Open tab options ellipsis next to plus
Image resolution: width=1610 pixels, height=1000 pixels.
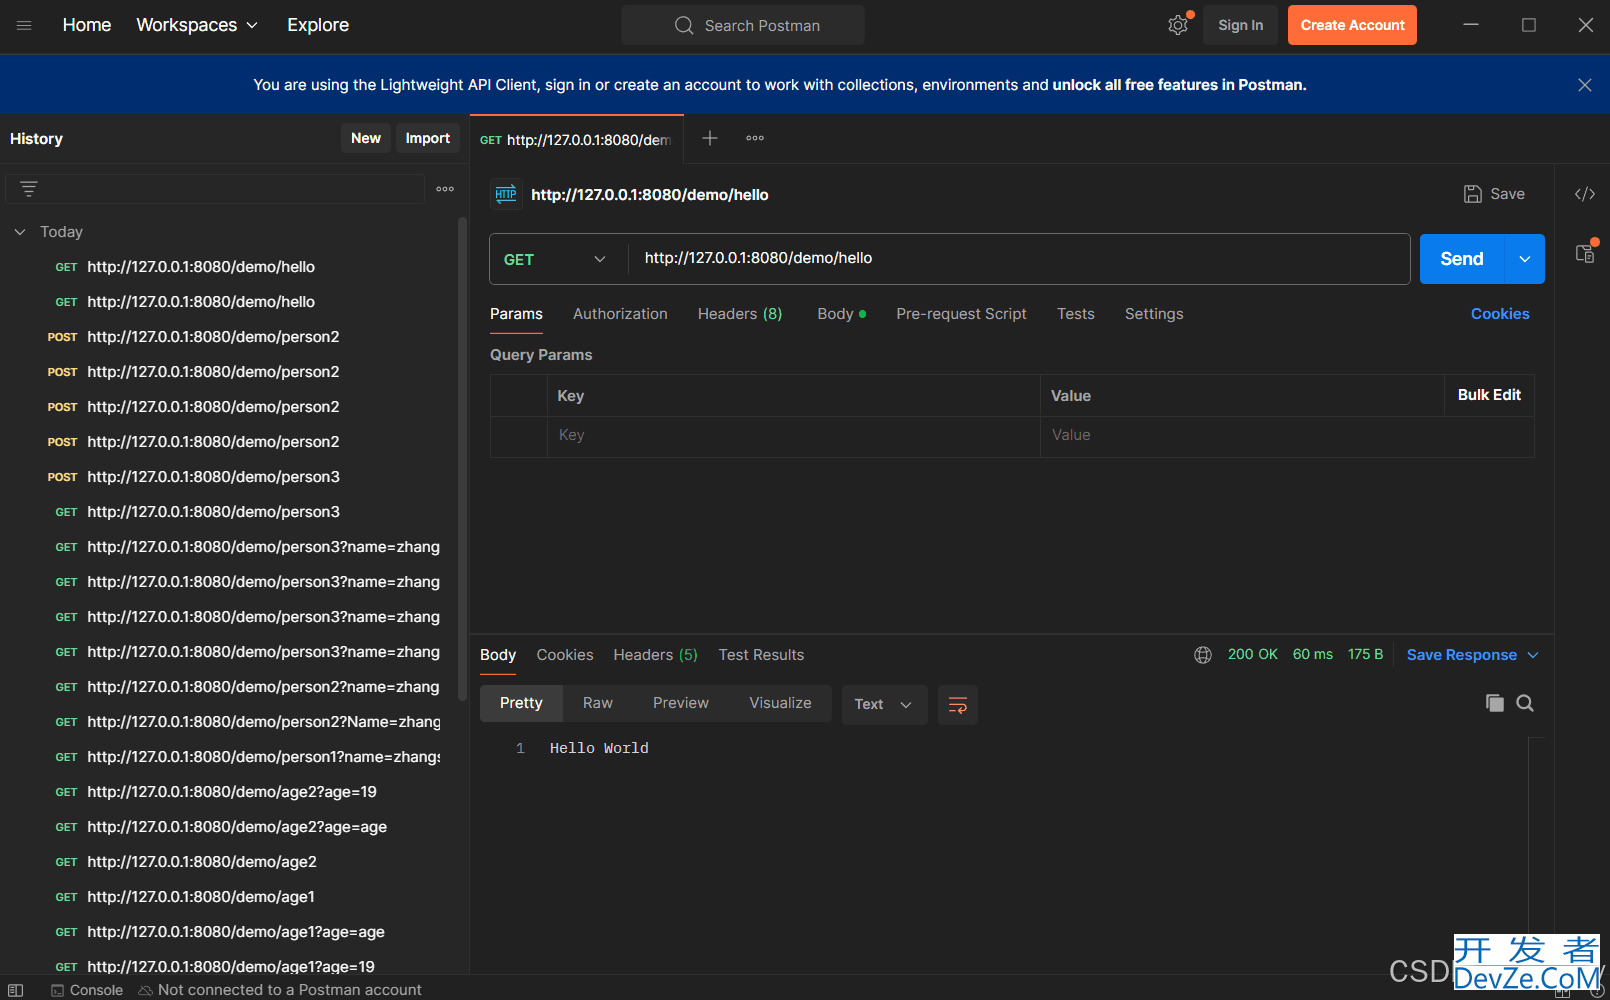(x=755, y=138)
